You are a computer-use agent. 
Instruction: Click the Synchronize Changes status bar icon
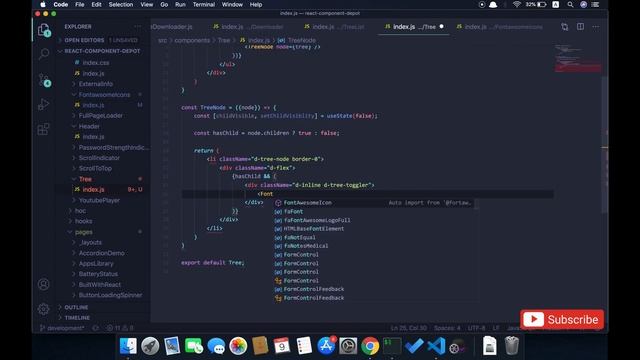96,328
